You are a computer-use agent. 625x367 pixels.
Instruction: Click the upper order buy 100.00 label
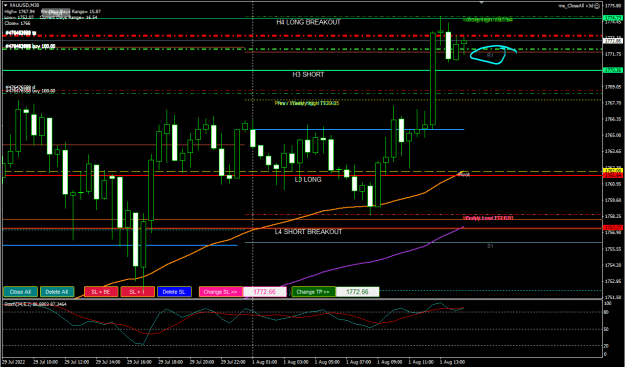coord(30,47)
